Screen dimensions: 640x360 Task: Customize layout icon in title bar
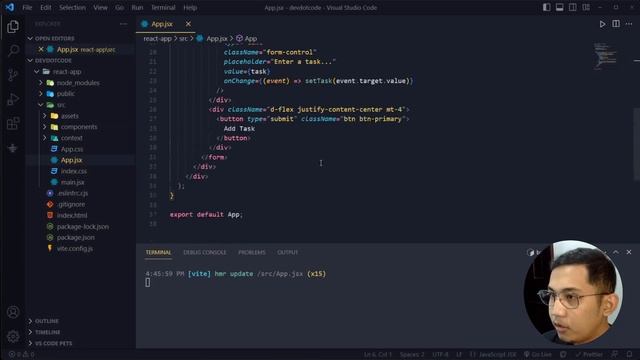click(x=586, y=7)
